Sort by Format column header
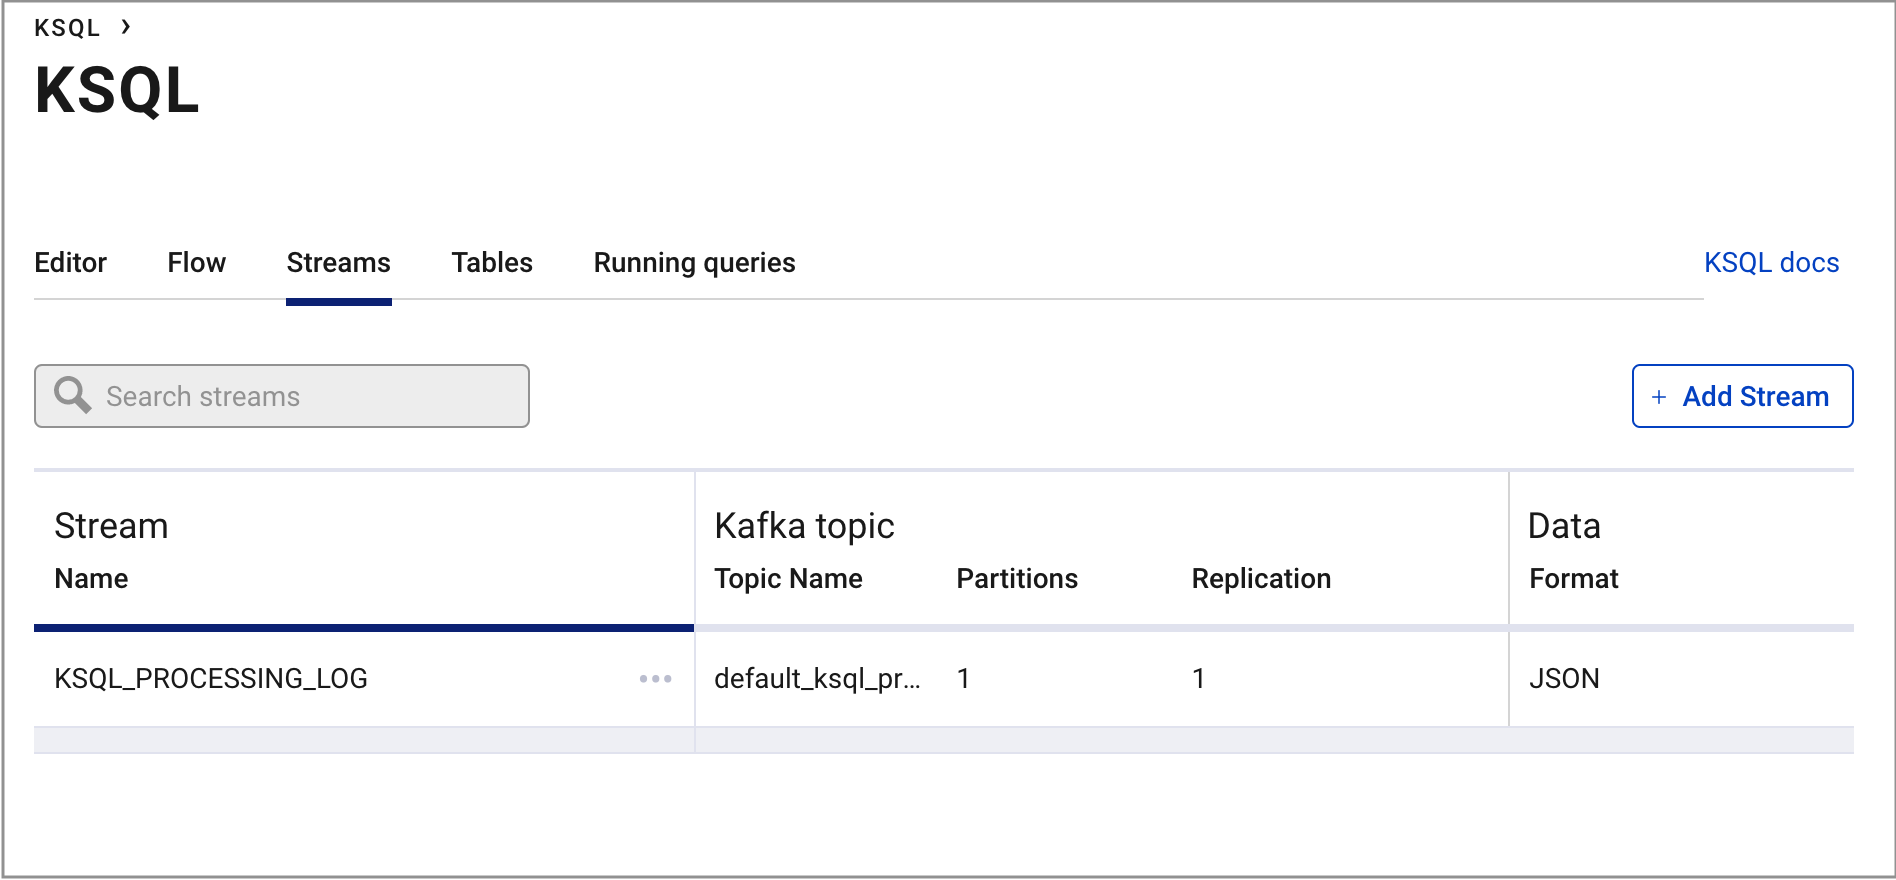Image resolution: width=1896 pixels, height=880 pixels. pos(1573,579)
